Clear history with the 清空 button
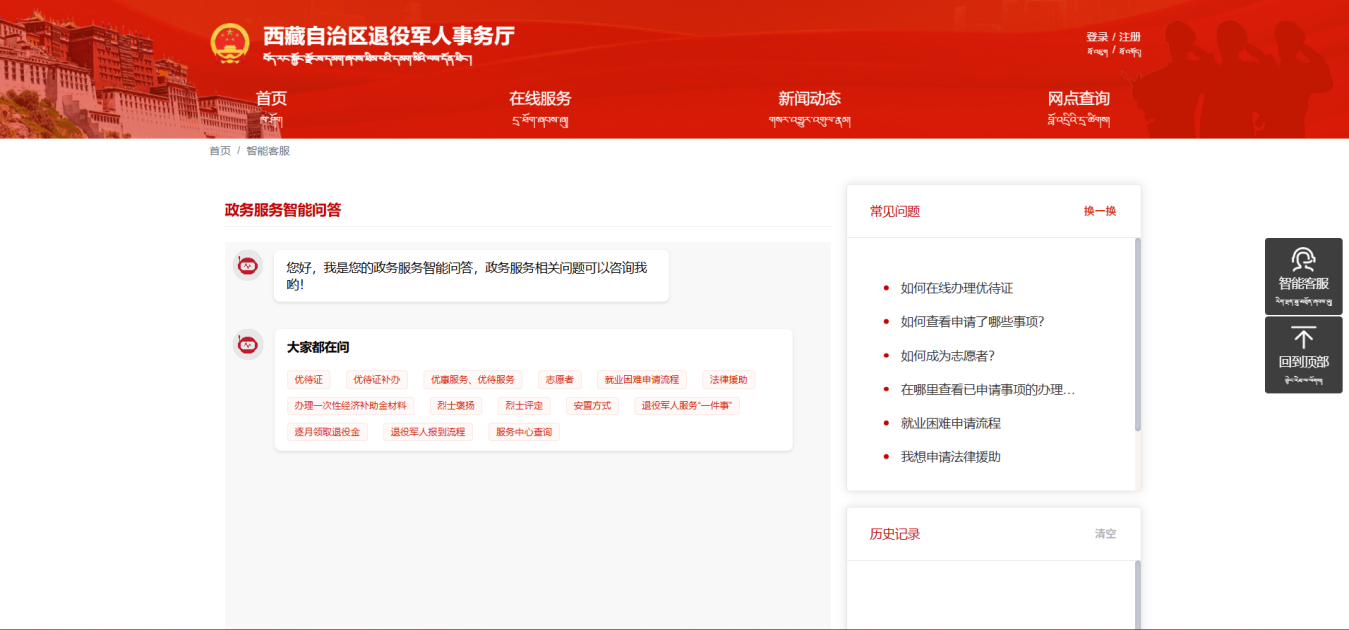Viewport: 1349px width, 630px height. 1105,534
